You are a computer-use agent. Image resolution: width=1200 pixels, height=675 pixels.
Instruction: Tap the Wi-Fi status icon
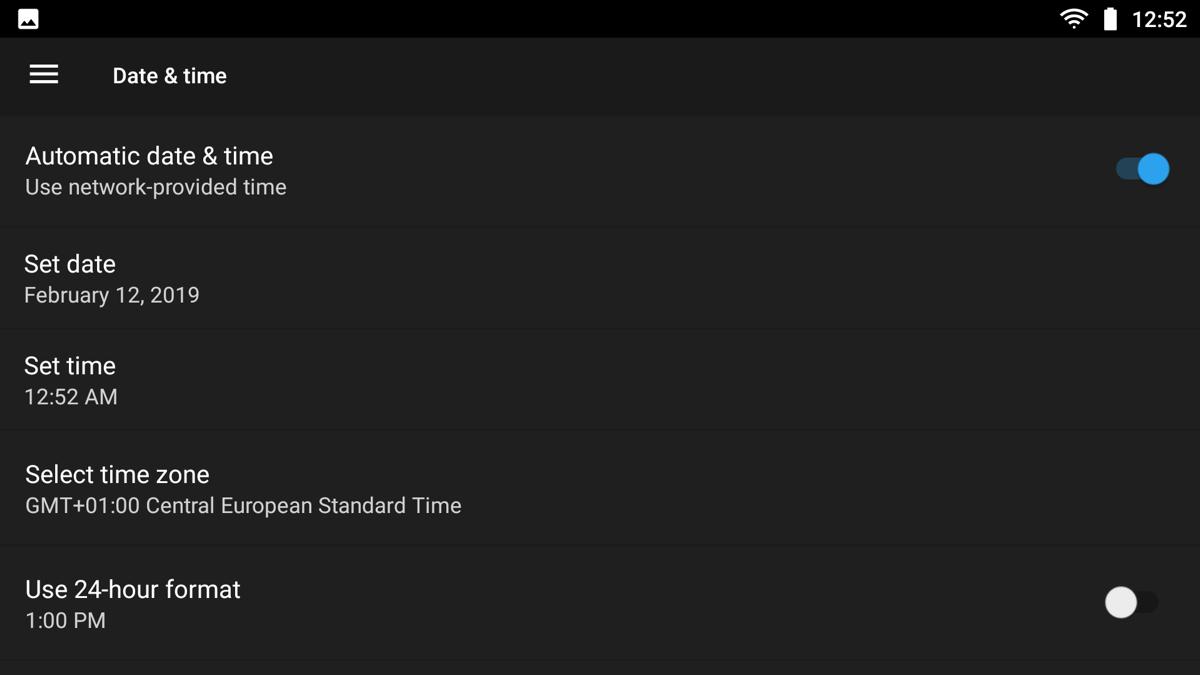(x=1074, y=19)
